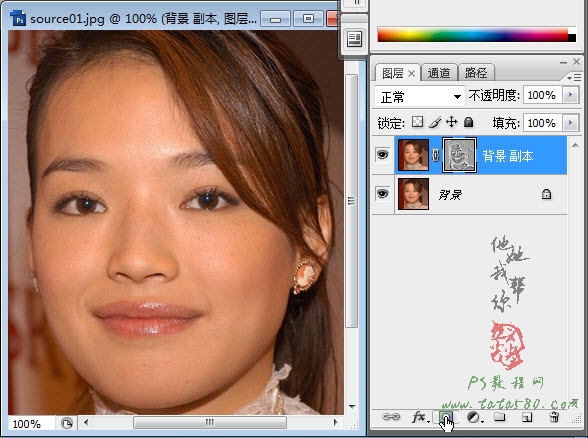This screenshot has height=438, width=588.
Task: Click the Ps document icon in title bar
Action: (x=18, y=18)
